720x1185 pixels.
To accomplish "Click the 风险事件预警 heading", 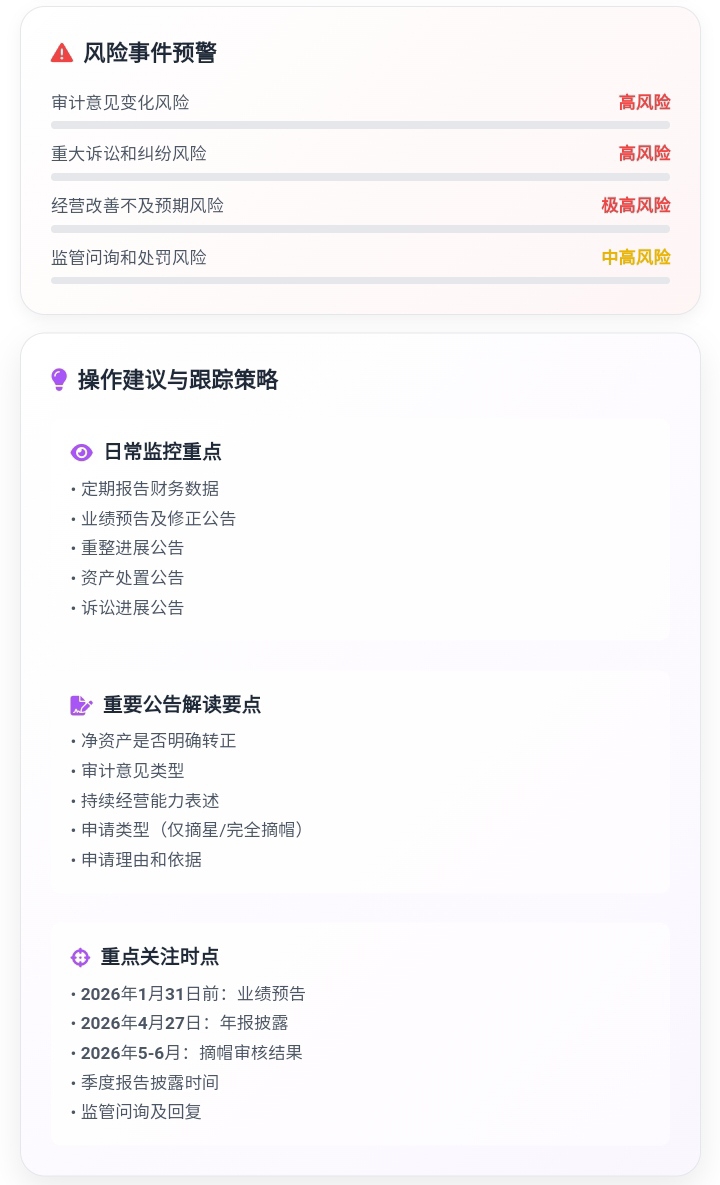I will [150, 53].
